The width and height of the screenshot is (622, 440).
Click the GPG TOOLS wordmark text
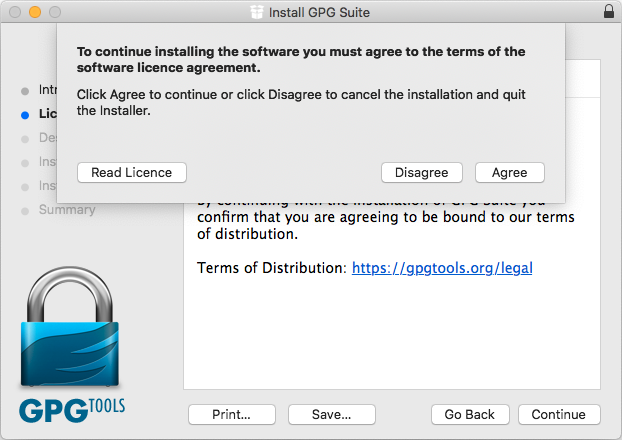[72, 410]
